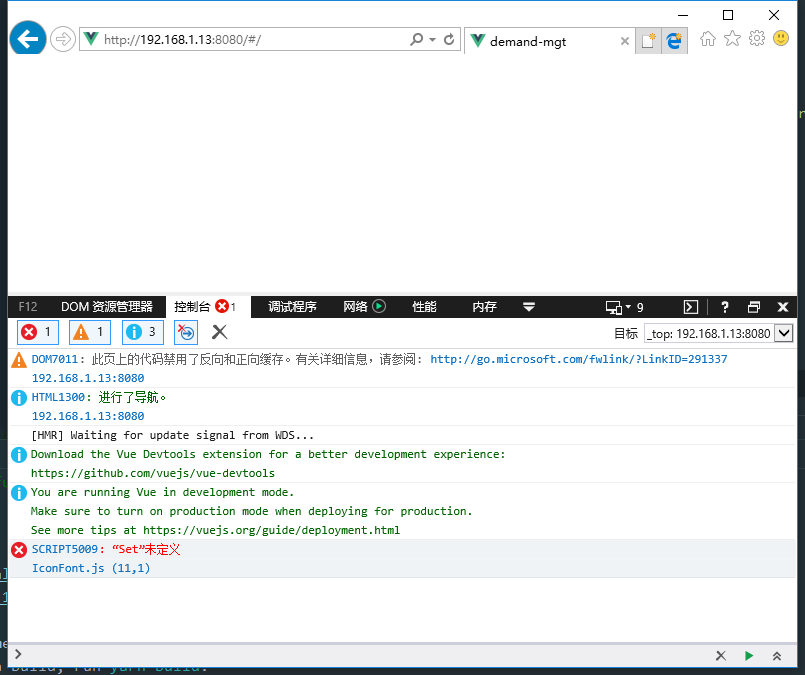805x675 pixels.
Task: Run the script with green play button
Action: [x=749, y=655]
